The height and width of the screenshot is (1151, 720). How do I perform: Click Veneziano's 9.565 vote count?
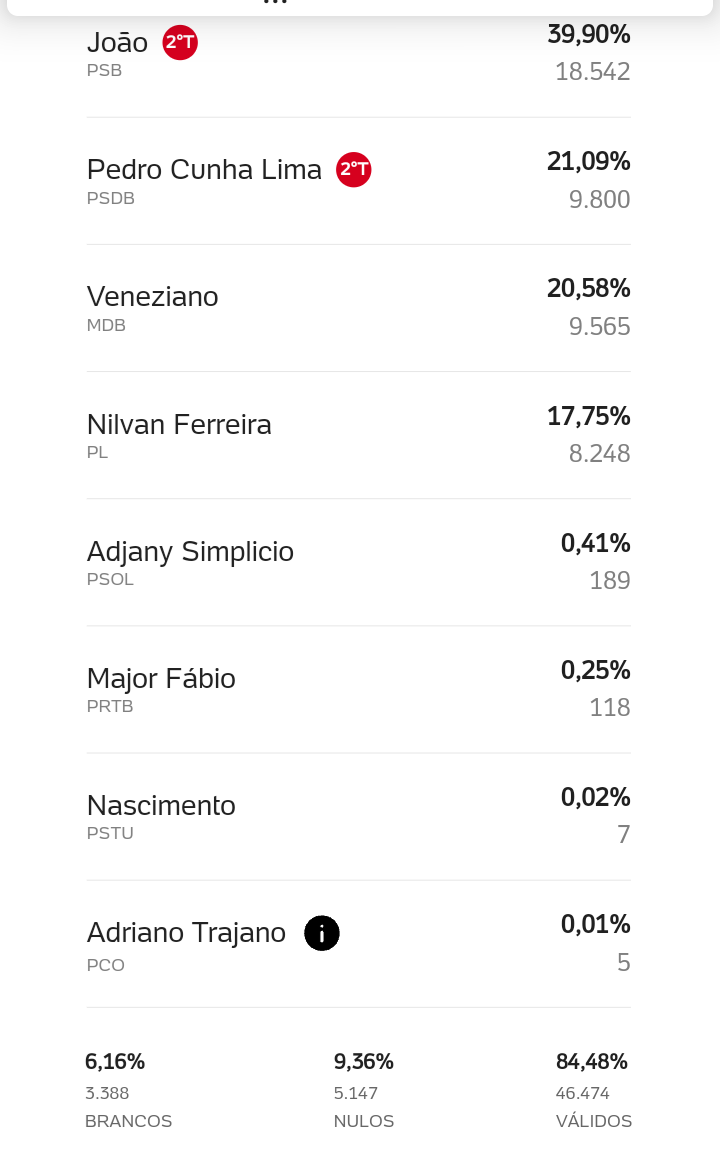pos(600,327)
